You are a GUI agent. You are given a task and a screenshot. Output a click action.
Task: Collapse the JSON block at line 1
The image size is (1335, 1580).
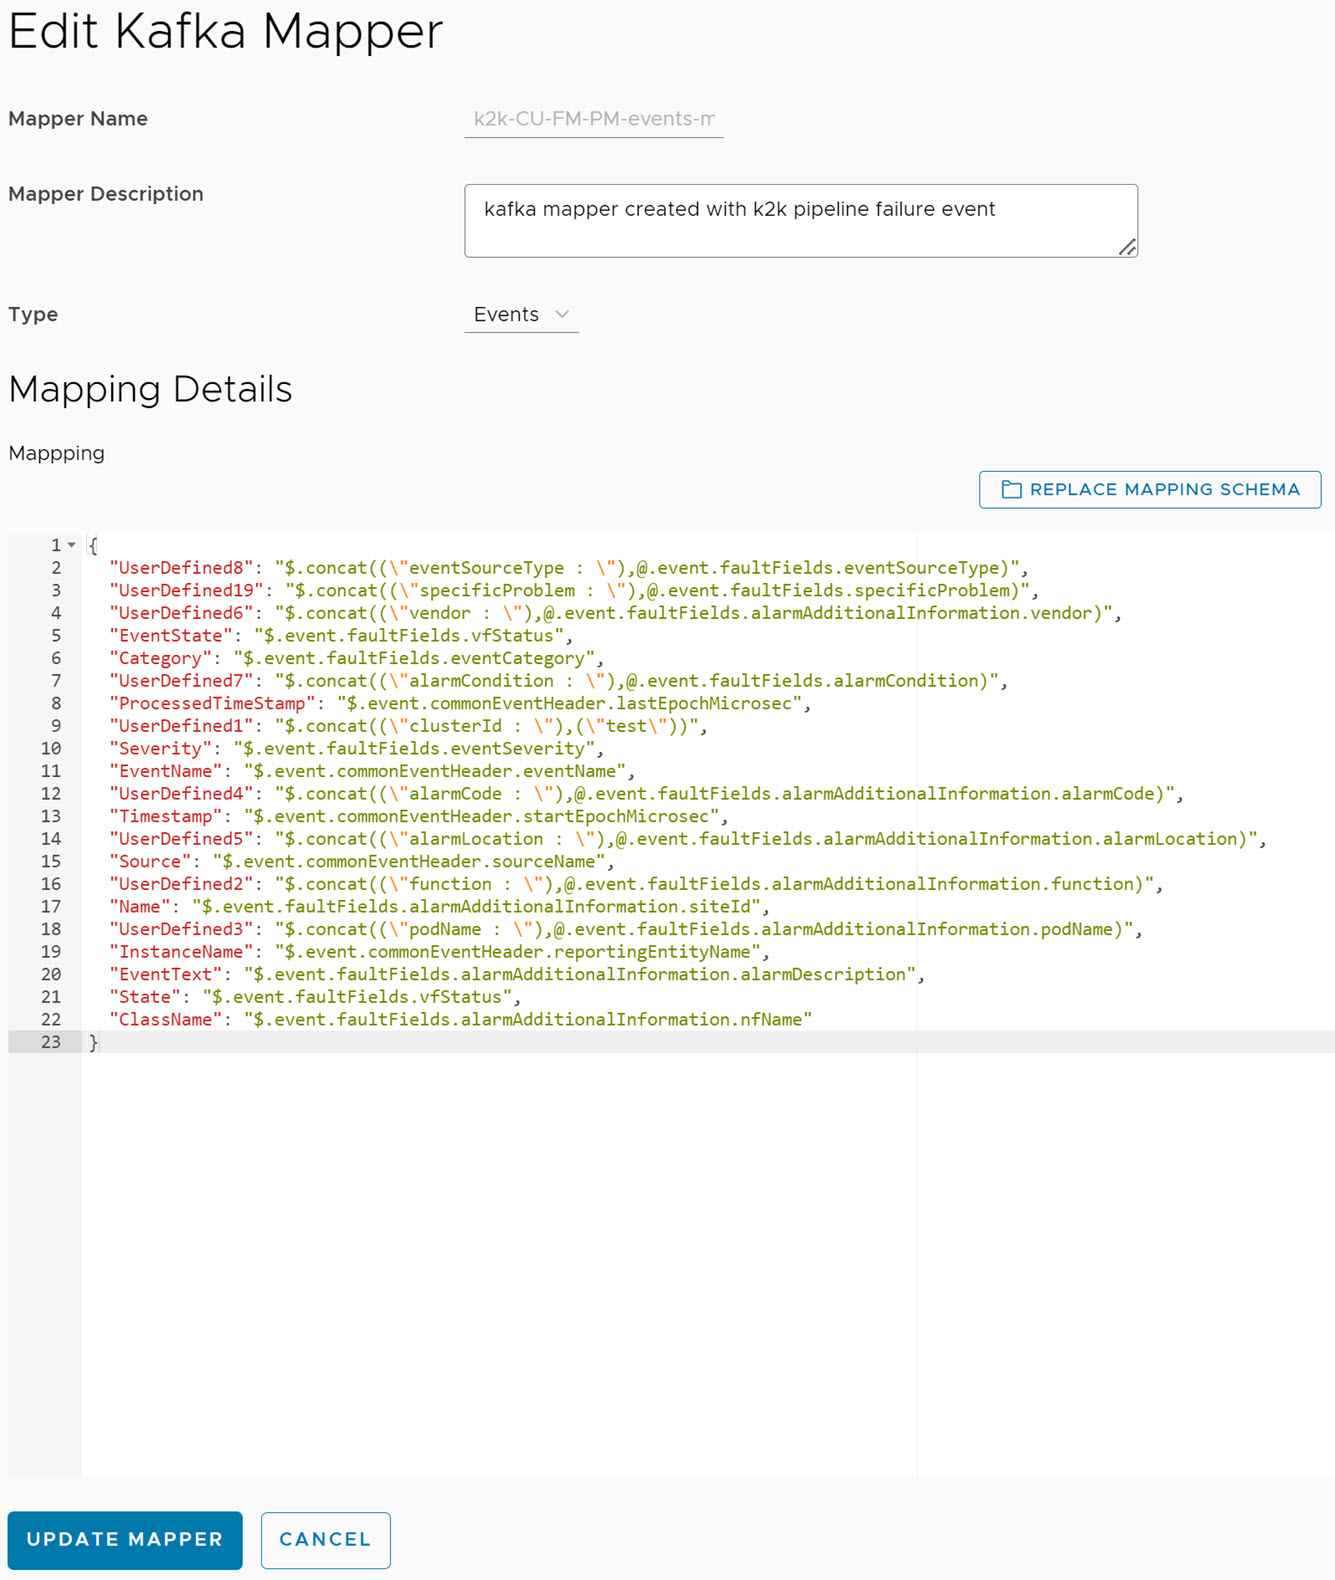[72, 545]
